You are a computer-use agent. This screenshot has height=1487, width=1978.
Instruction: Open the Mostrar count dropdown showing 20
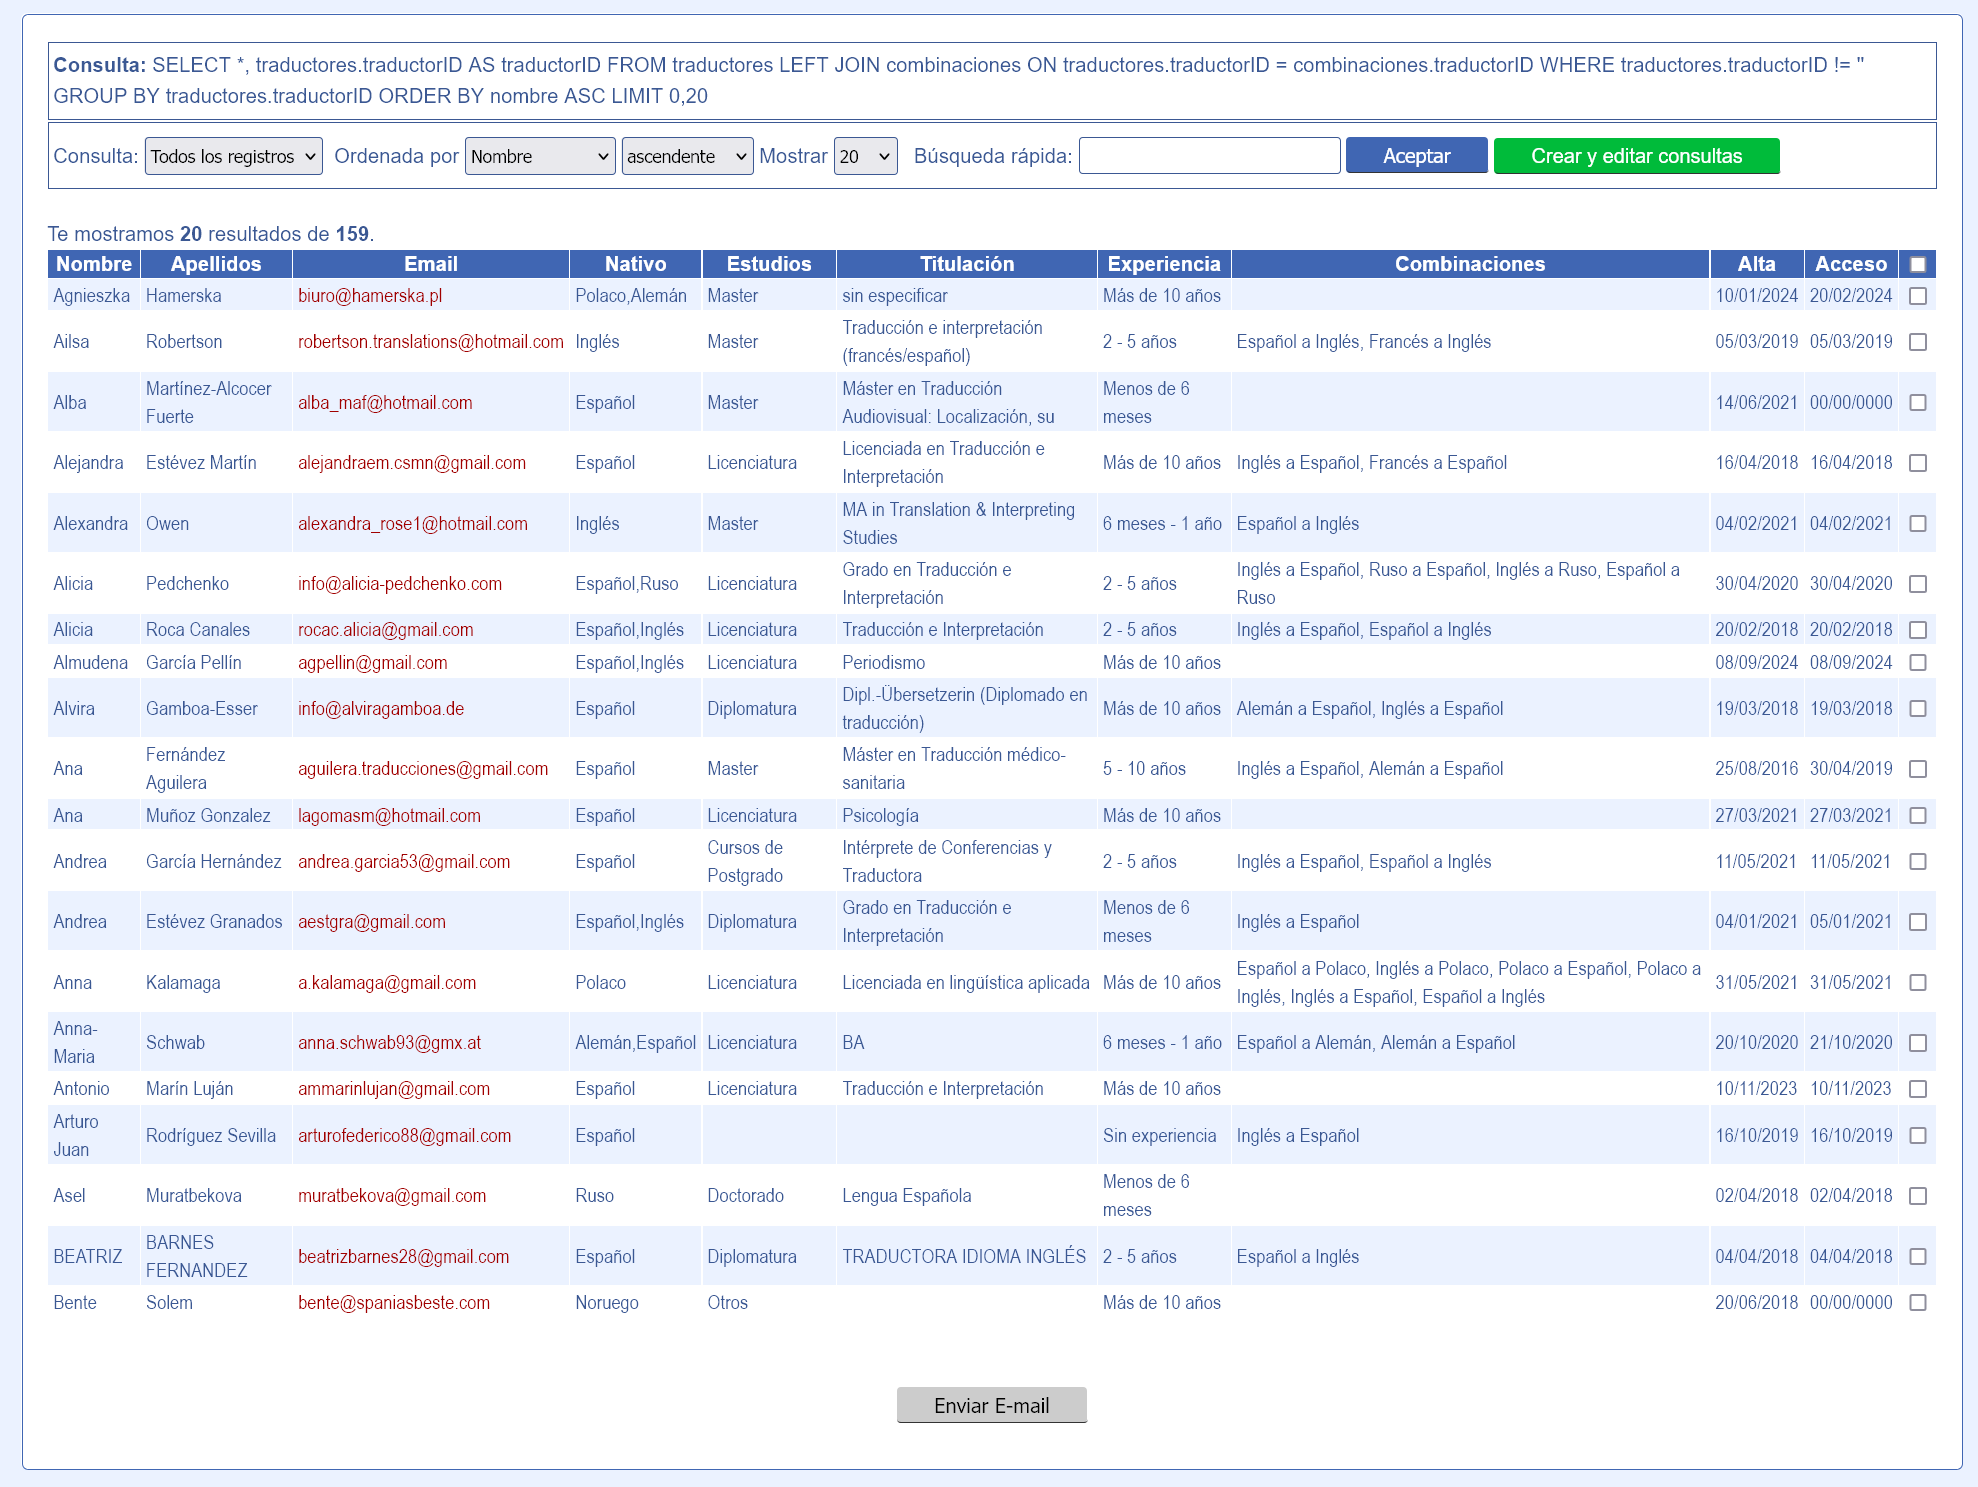(x=865, y=157)
